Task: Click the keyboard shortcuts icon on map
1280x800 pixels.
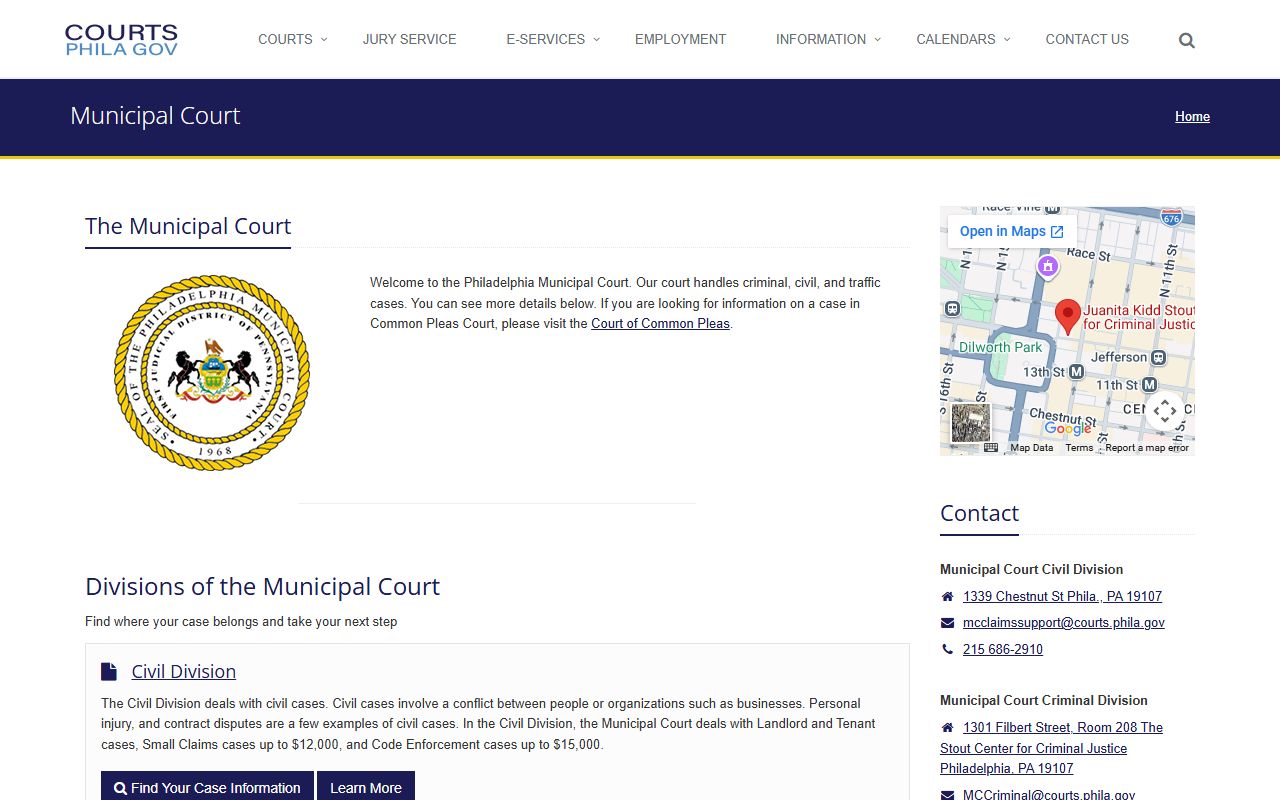Action: 991,448
